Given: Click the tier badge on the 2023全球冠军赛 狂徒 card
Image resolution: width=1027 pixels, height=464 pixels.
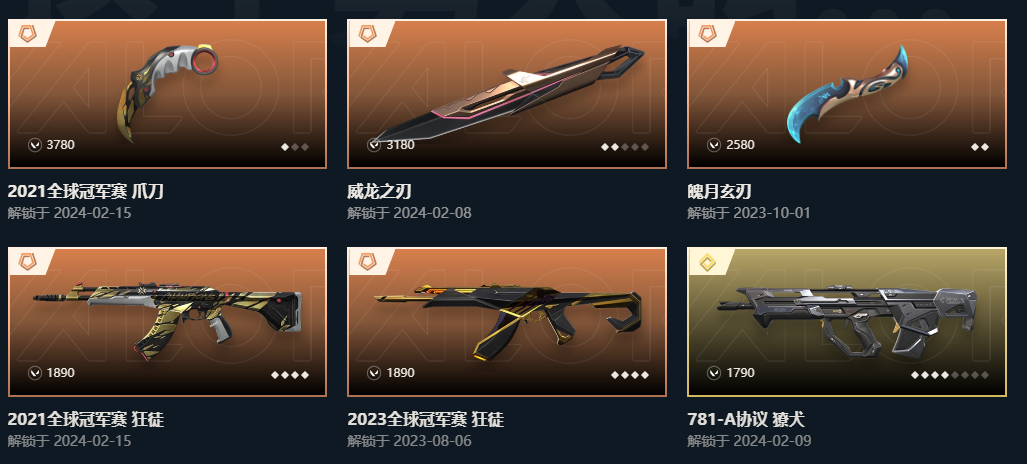Looking at the screenshot, I should 367,263.
